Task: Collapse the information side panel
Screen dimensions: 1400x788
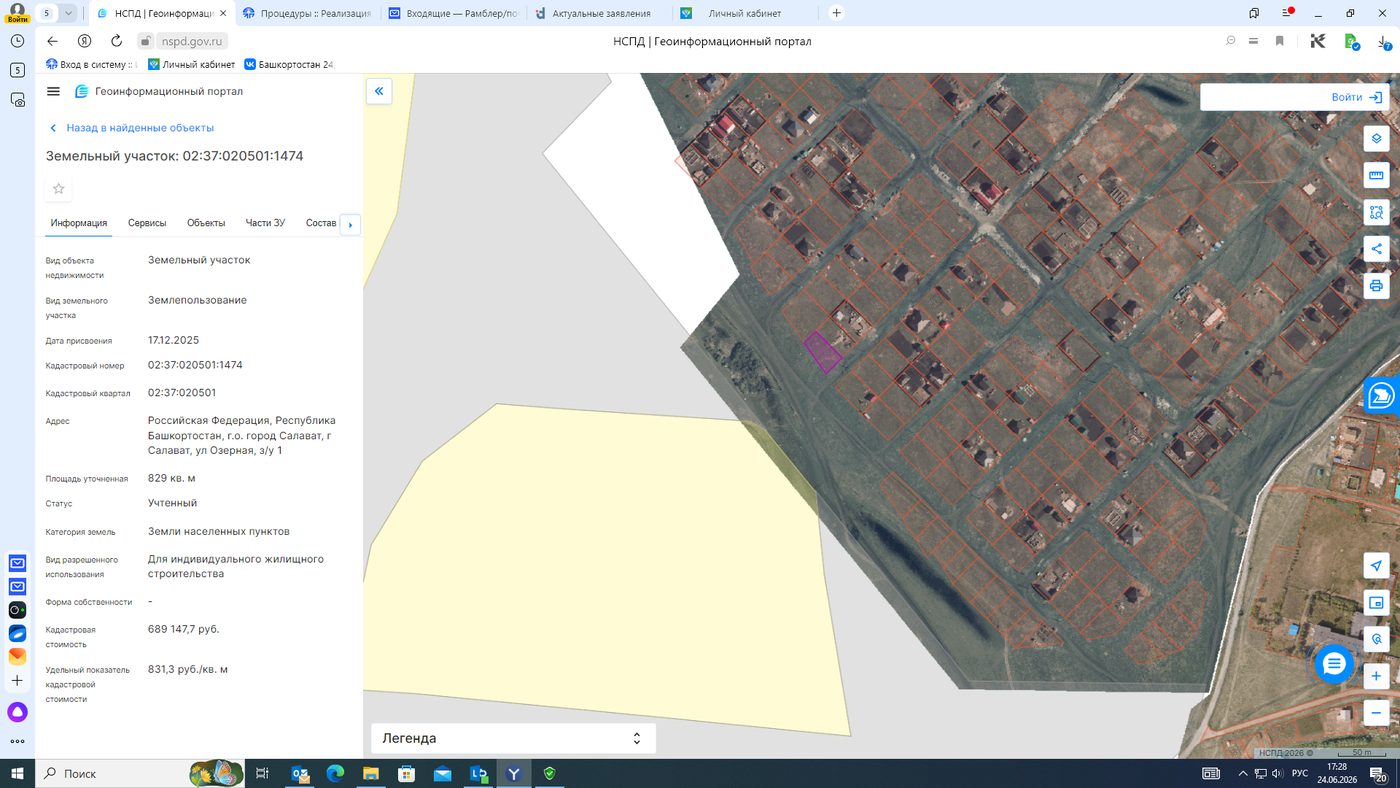Action: [379, 91]
